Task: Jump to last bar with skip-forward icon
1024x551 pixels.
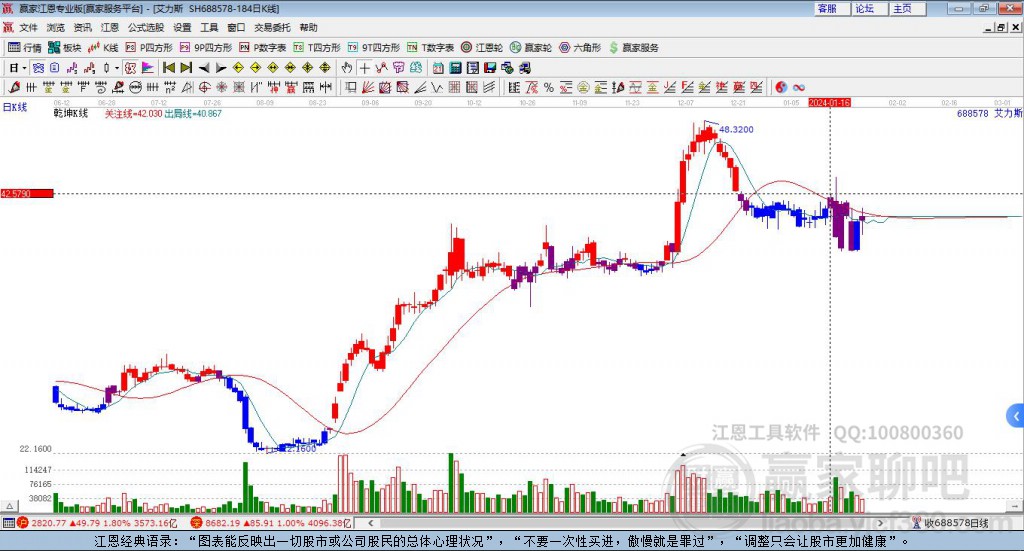Action: pyautogui.click(x=186, y=68)
